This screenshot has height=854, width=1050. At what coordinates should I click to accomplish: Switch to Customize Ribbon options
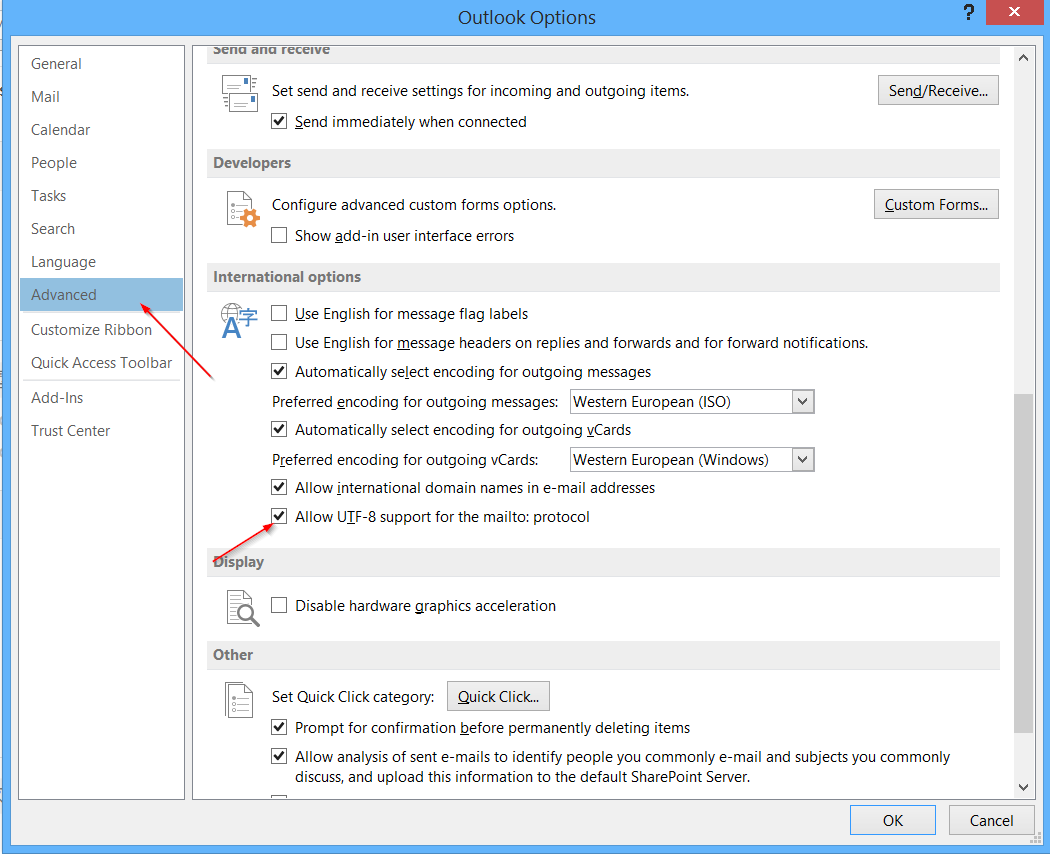click(x=91, y=330)
